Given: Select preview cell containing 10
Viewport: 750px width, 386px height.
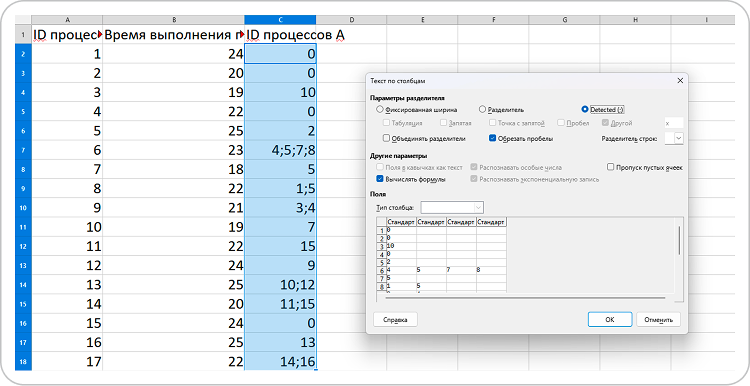Looking at the screenshot, I should click(x=401, y=246).
